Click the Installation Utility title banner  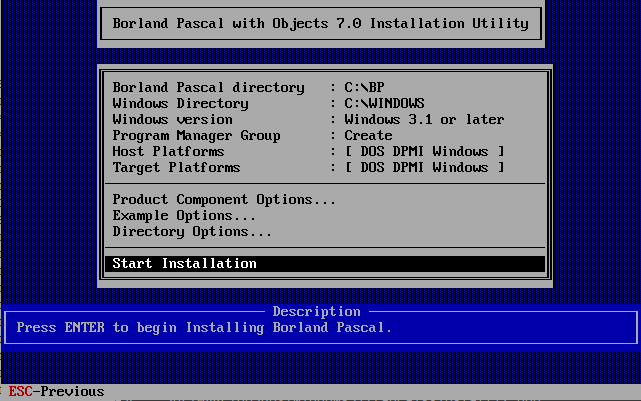pos(320,23)
